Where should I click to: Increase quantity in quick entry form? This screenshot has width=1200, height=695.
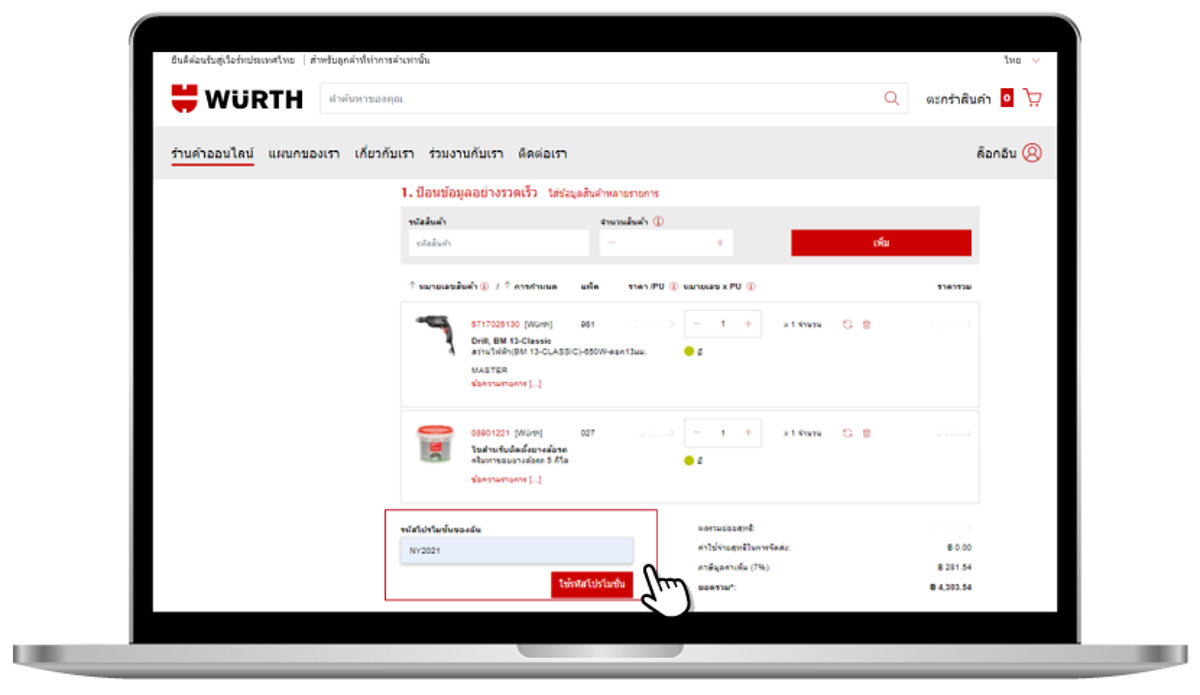point(719,243)
